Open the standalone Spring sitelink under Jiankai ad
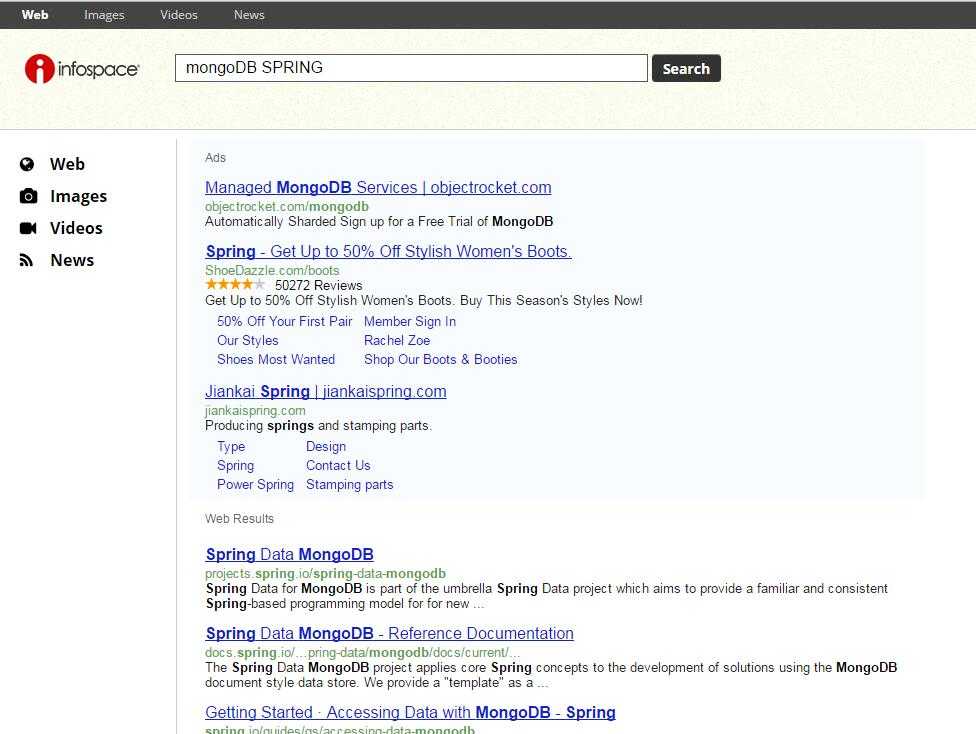 click(x=235, y=466)
